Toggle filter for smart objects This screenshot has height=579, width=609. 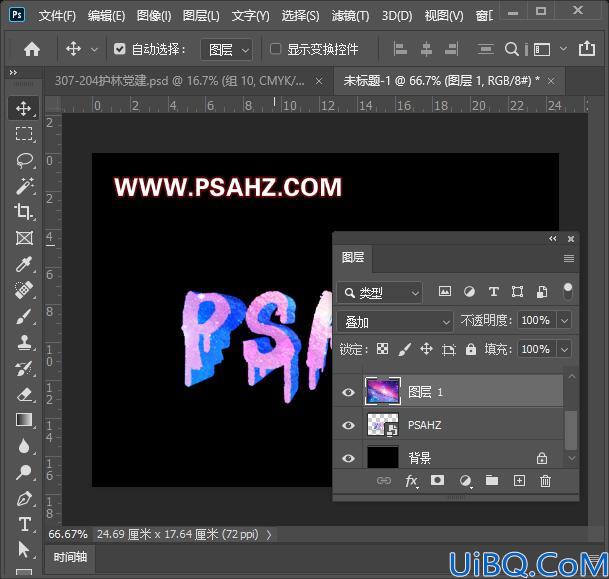(542, 291)
